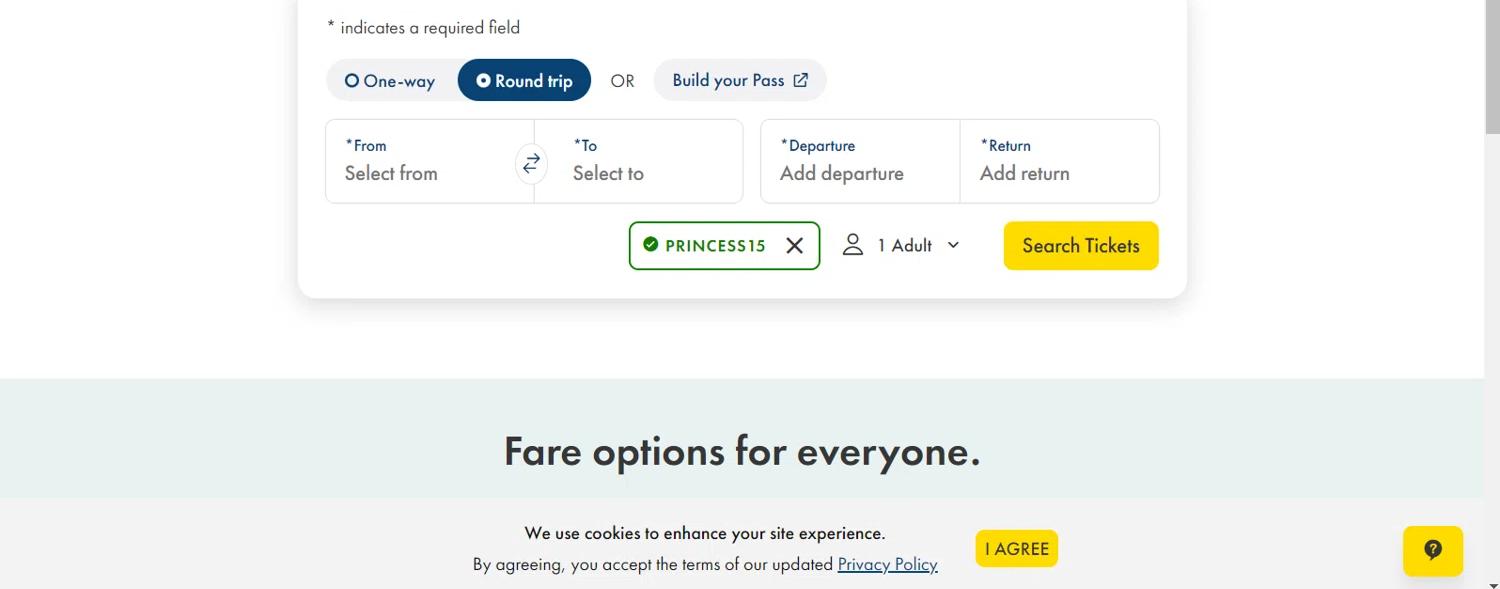Viewport: 1500px width, 589px height.
Task: Expand the 1 Adult passenger dropdown
Action: click(x=902, y=245)
